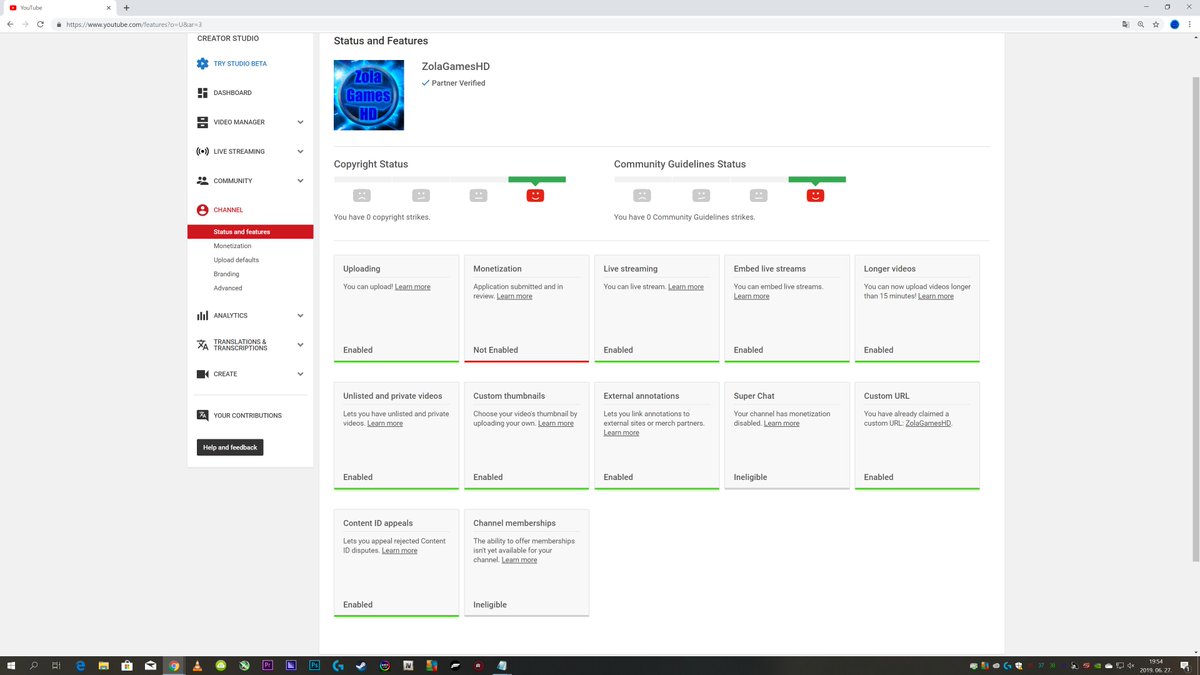The height and width of the screenshot is (675, 1200).
Task: Click the Analytics bar chart icon
Action: [203, 315]
